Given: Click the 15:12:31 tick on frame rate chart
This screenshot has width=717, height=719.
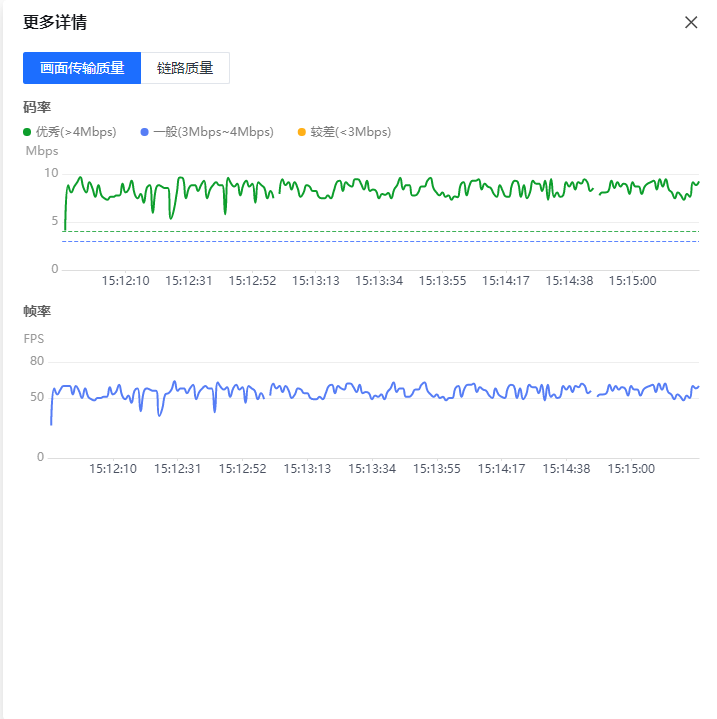Looking at the screenshot, I should pyautogui.click(x=177, y=469).
